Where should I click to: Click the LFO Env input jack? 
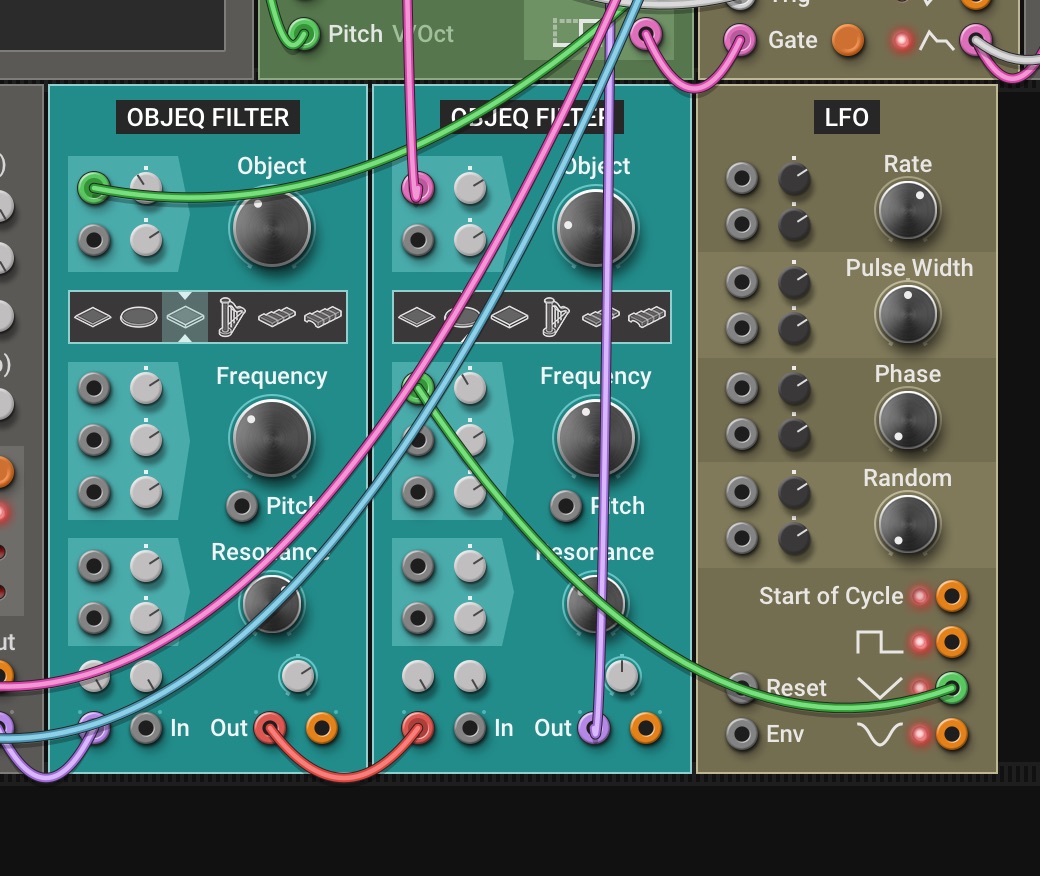(742, 735)
